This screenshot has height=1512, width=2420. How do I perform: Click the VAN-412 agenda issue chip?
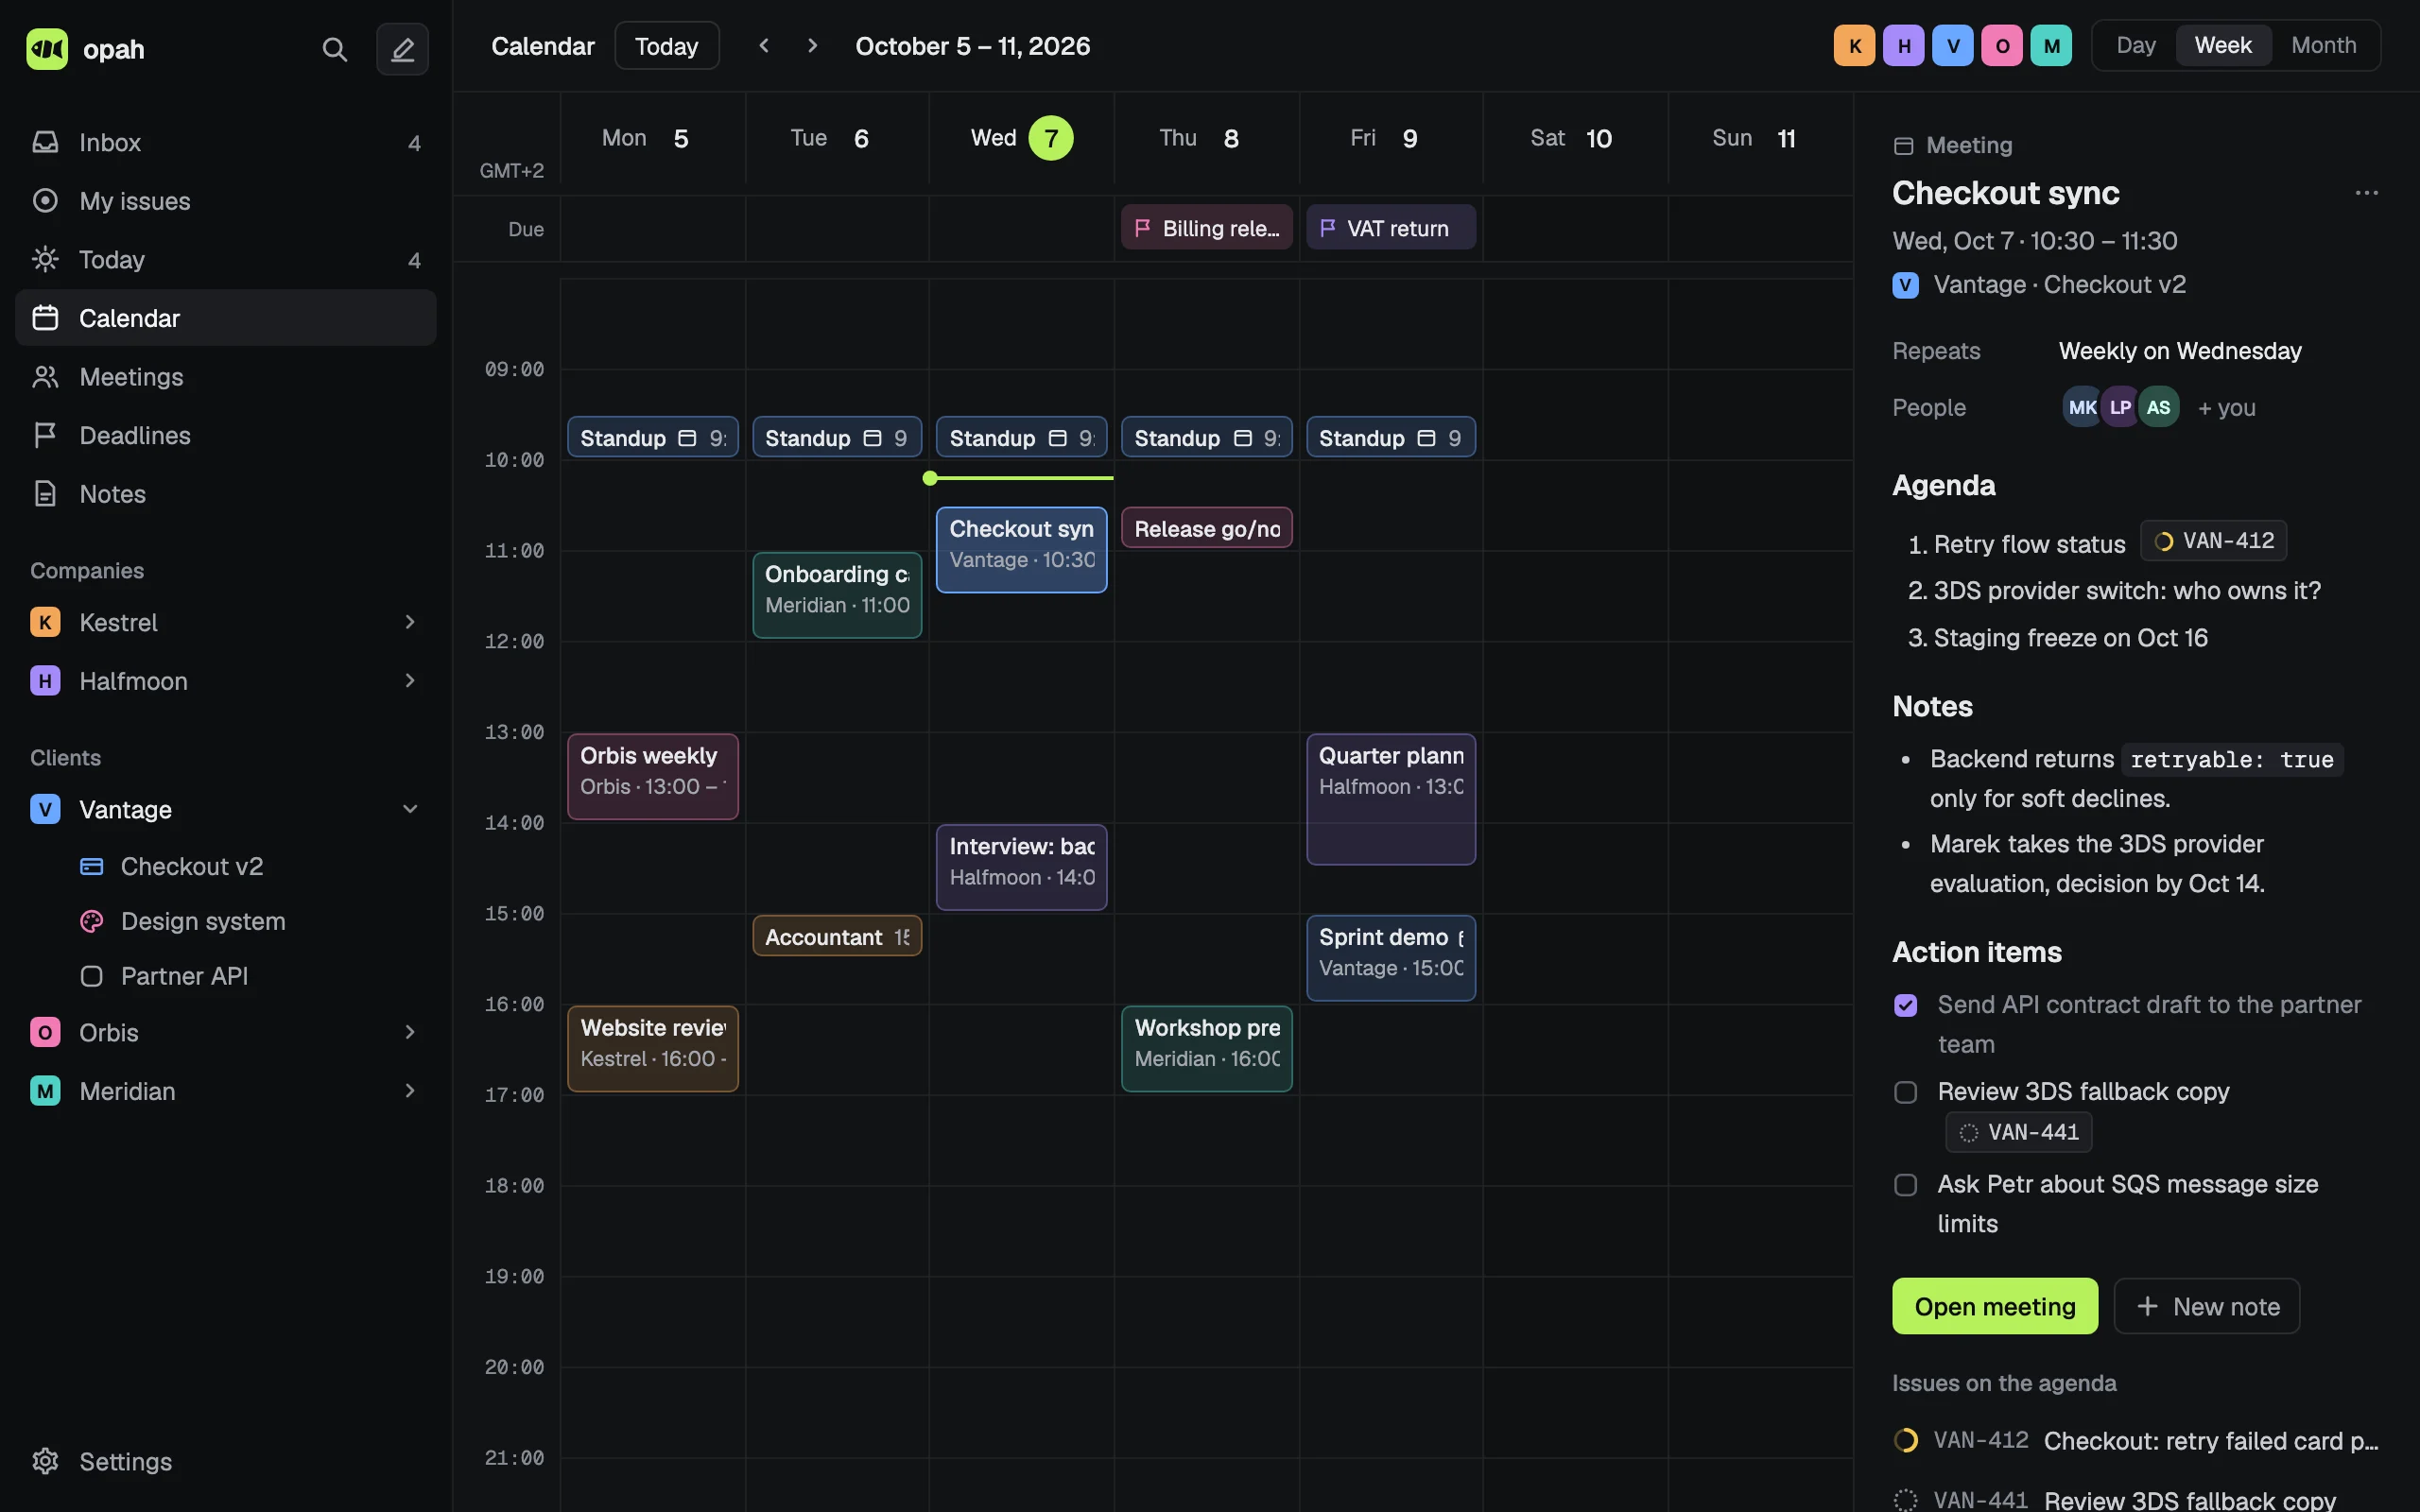[x=2213, y=541]
